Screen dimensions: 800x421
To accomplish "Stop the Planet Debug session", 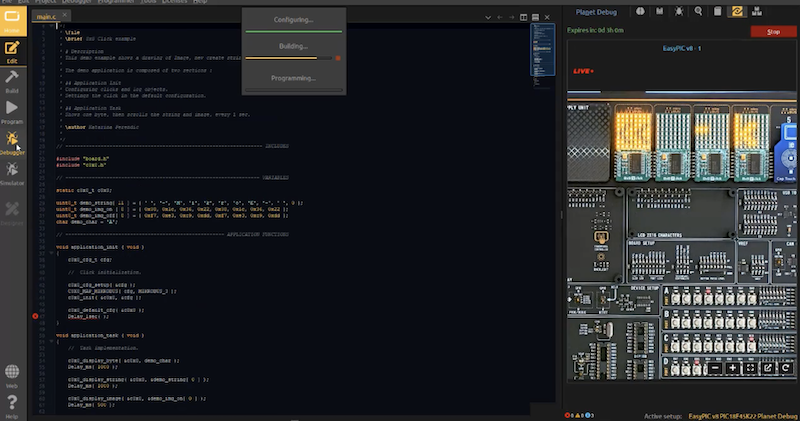I will 773,32.
